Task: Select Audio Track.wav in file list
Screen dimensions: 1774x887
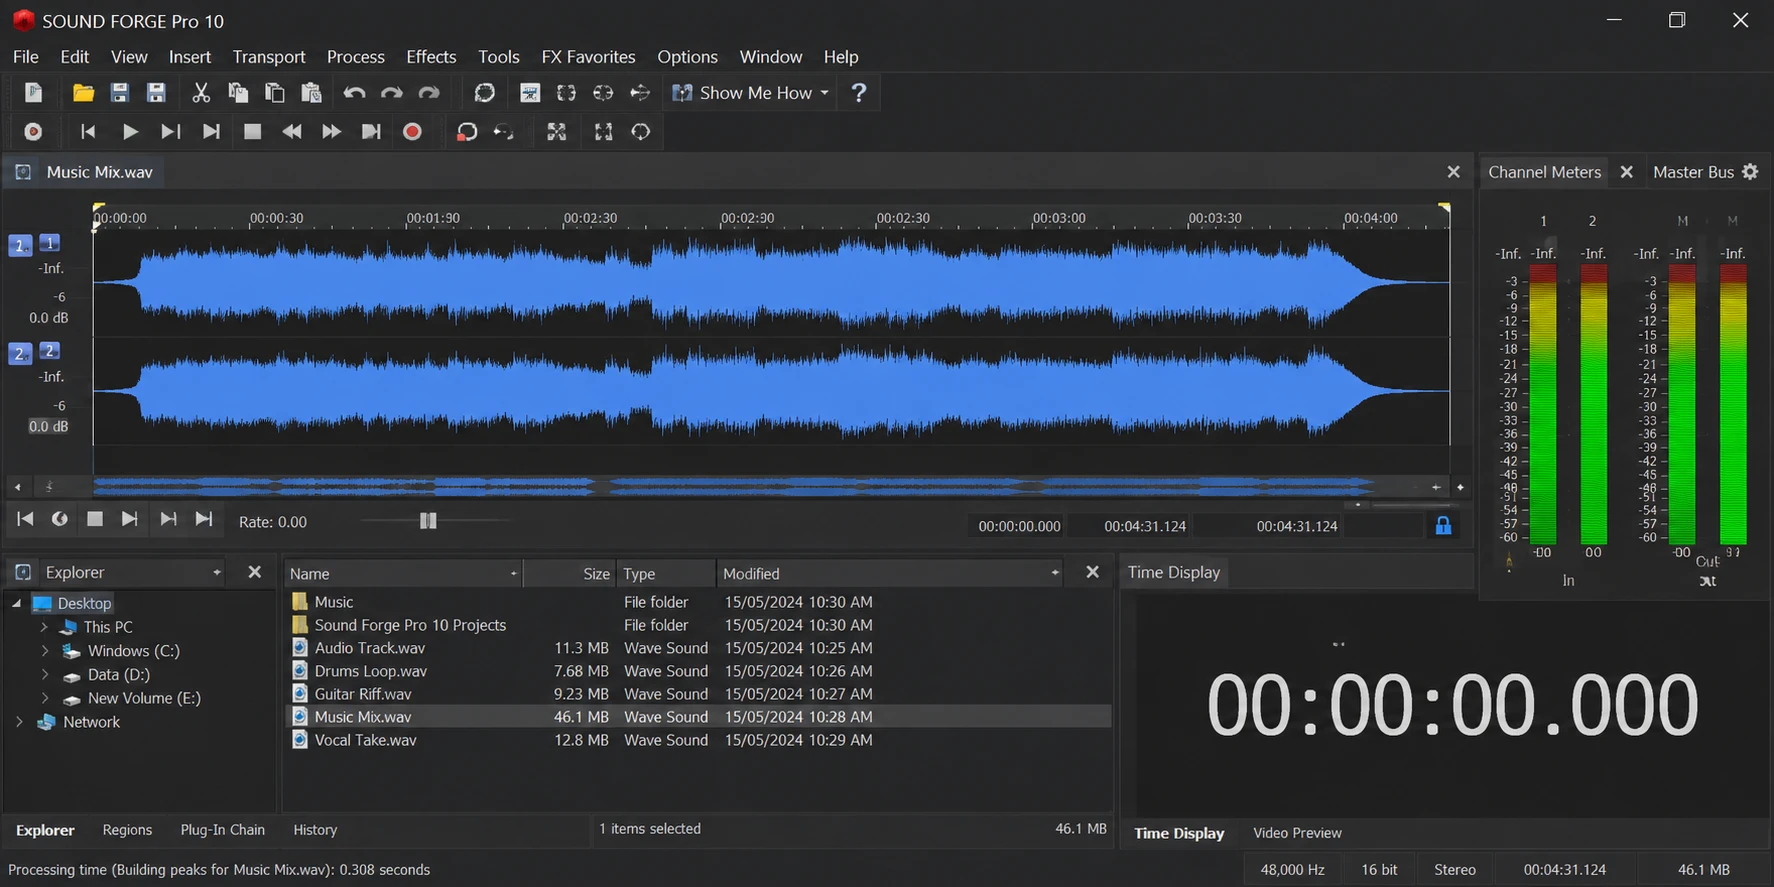Action: click(369, 648)
